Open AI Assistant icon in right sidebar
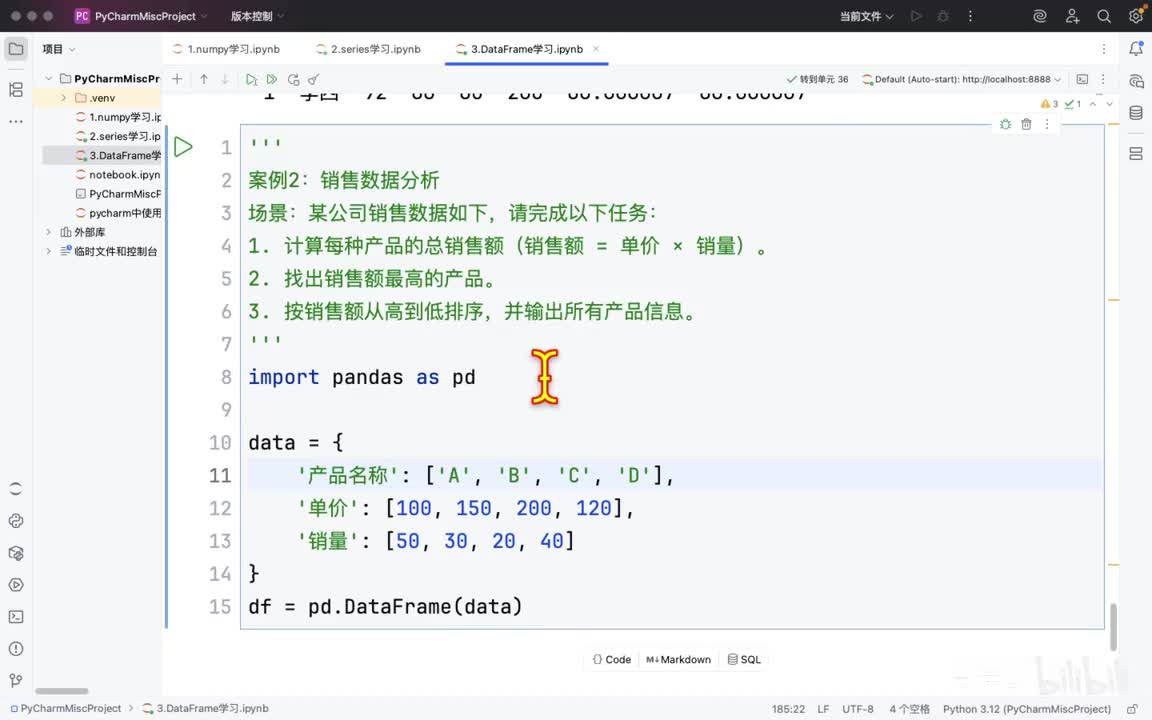The height and width of the screenshot is (720, 1152). tap(1136, 81)
